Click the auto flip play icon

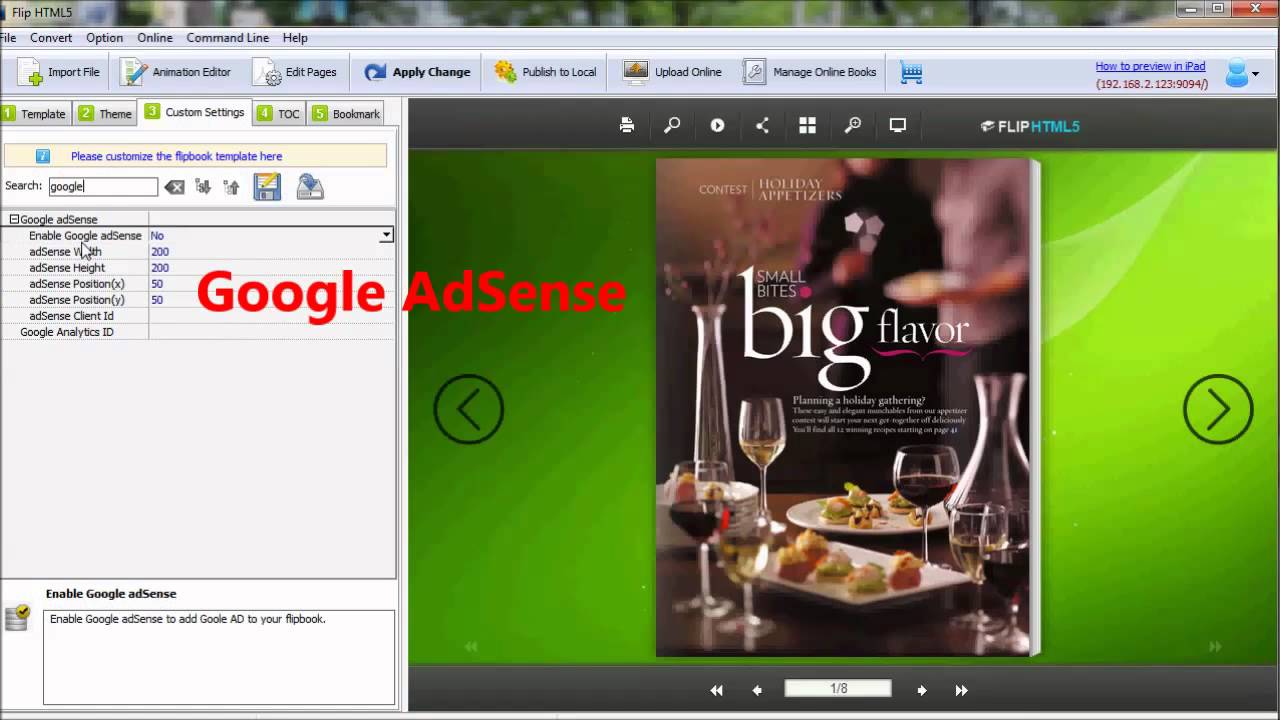(x=717, y=125)
